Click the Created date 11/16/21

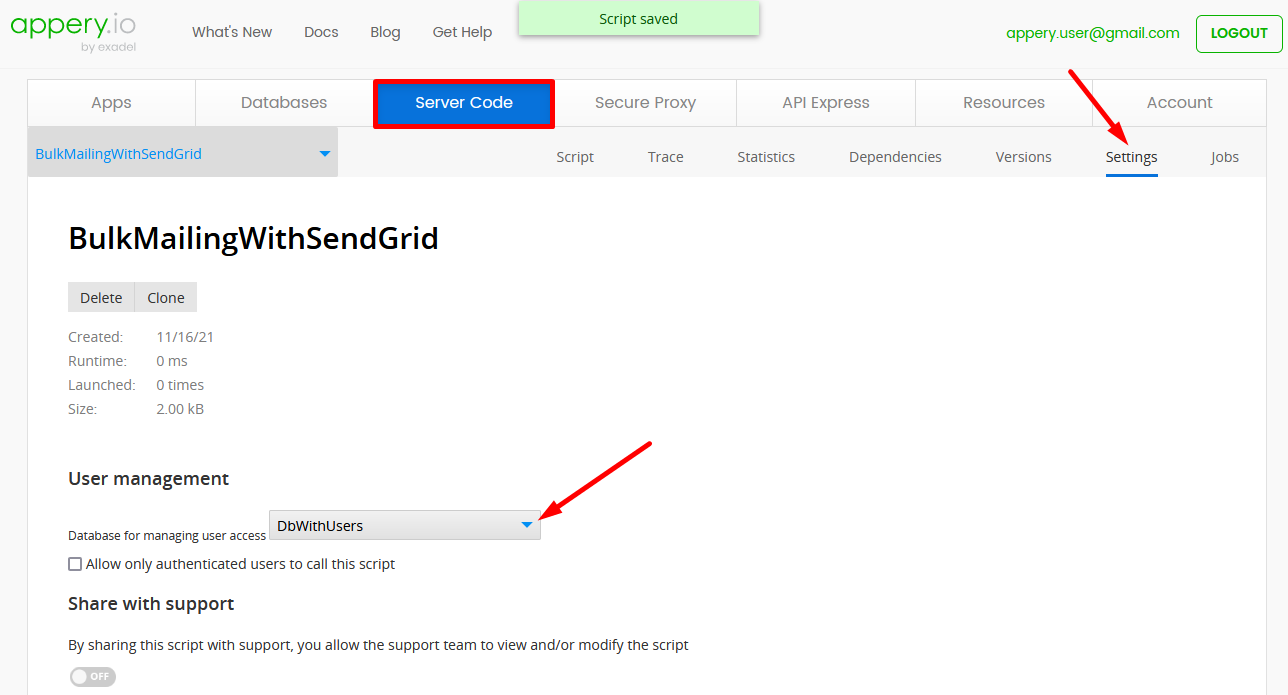[x=185, y=337]
